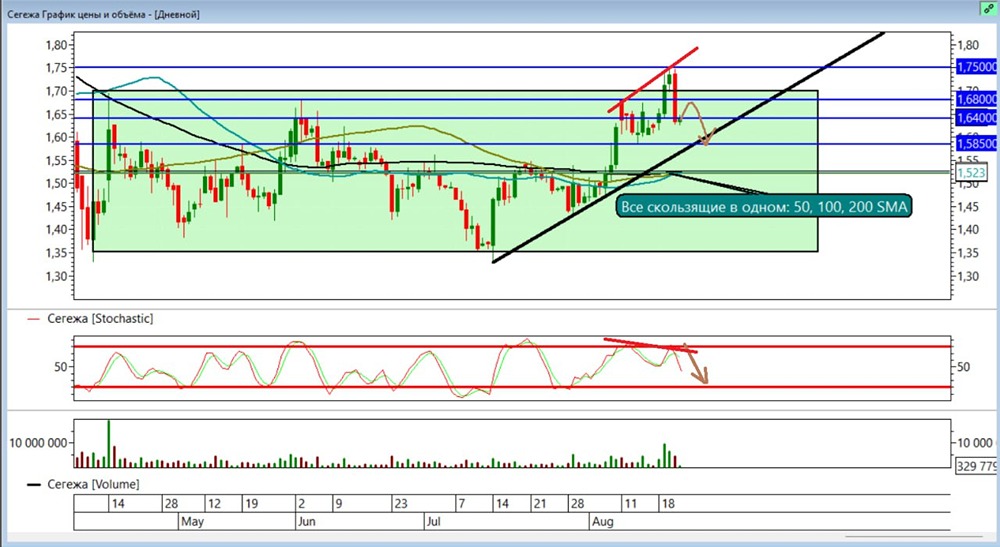Click the Сегежа [Volume] legend label

[x=93, y=485]
